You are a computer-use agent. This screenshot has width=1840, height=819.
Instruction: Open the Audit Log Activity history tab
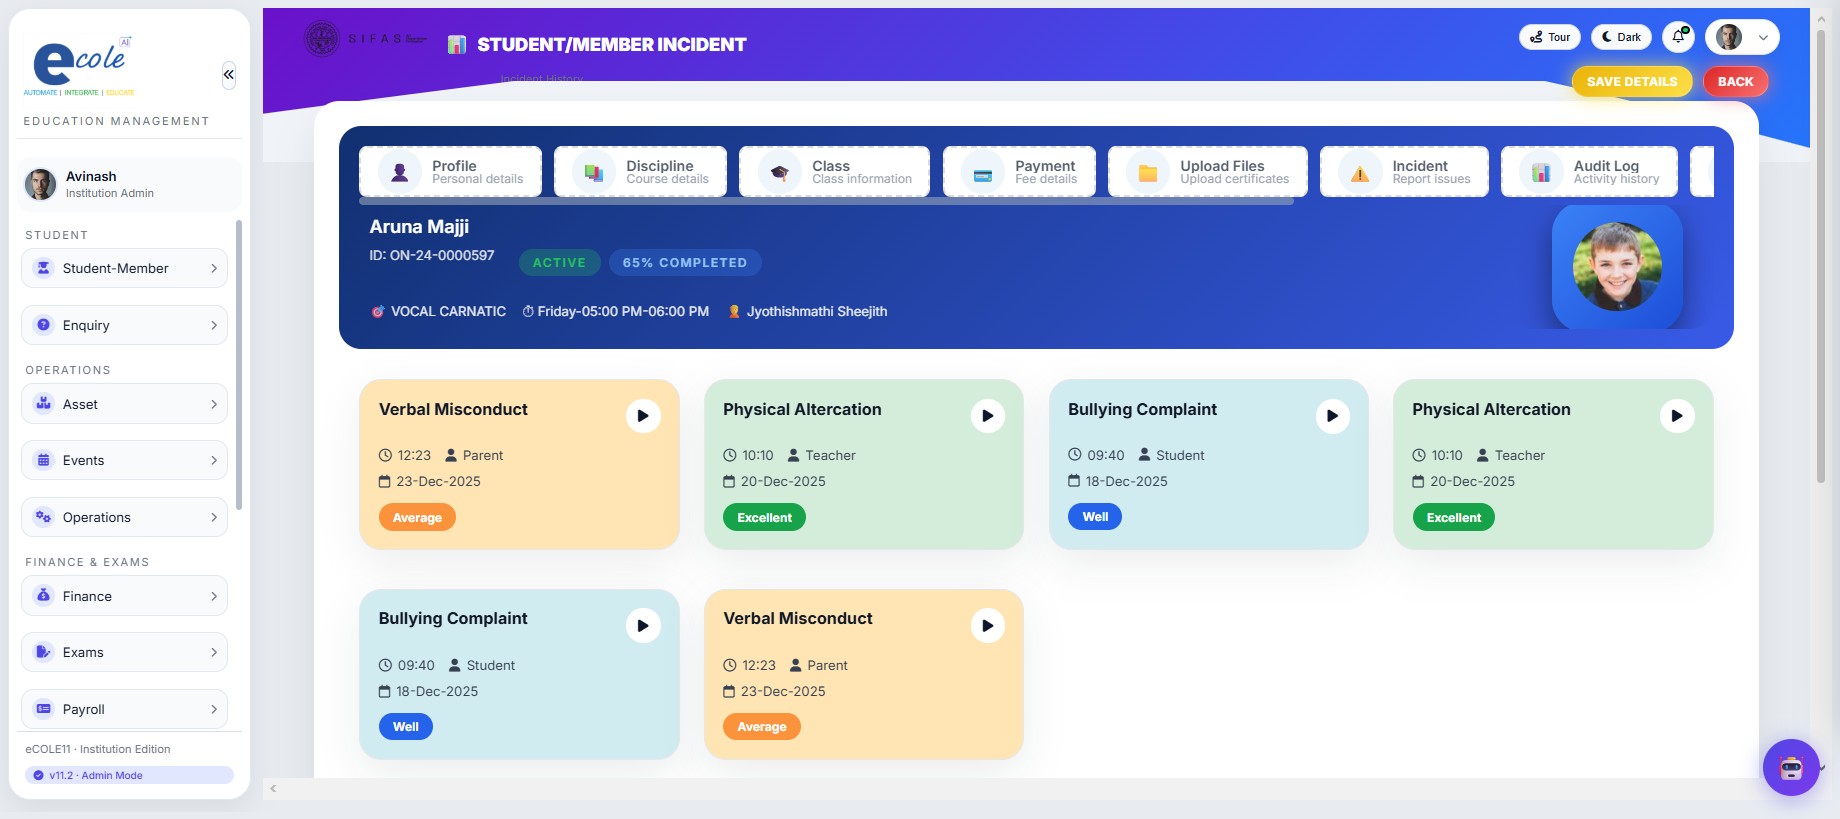point(1589,172)
